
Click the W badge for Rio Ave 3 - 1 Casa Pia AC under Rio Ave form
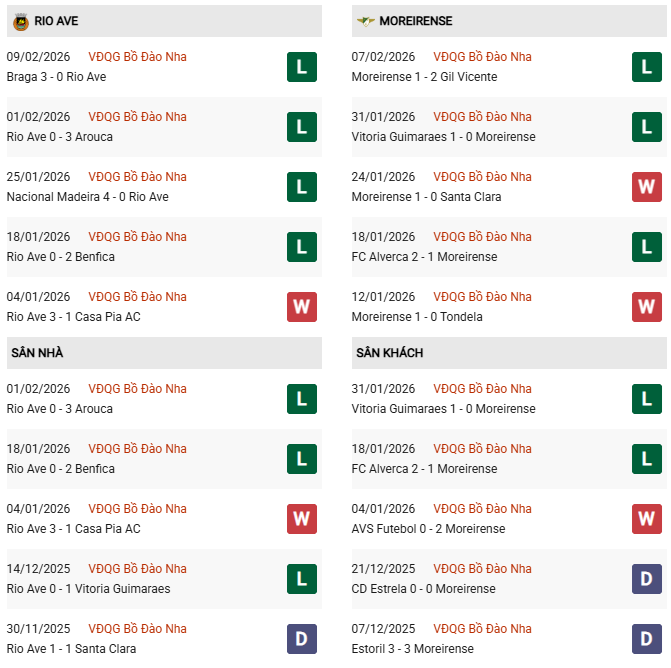pos(301,307)
